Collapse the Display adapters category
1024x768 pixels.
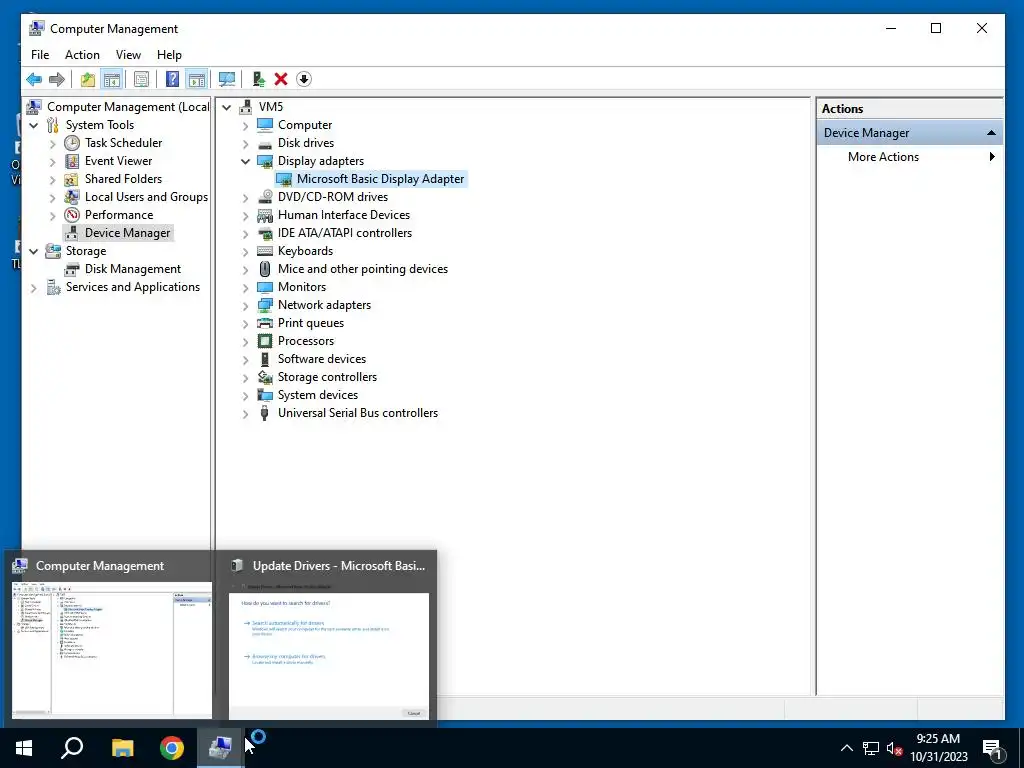[x=246, y=161]
